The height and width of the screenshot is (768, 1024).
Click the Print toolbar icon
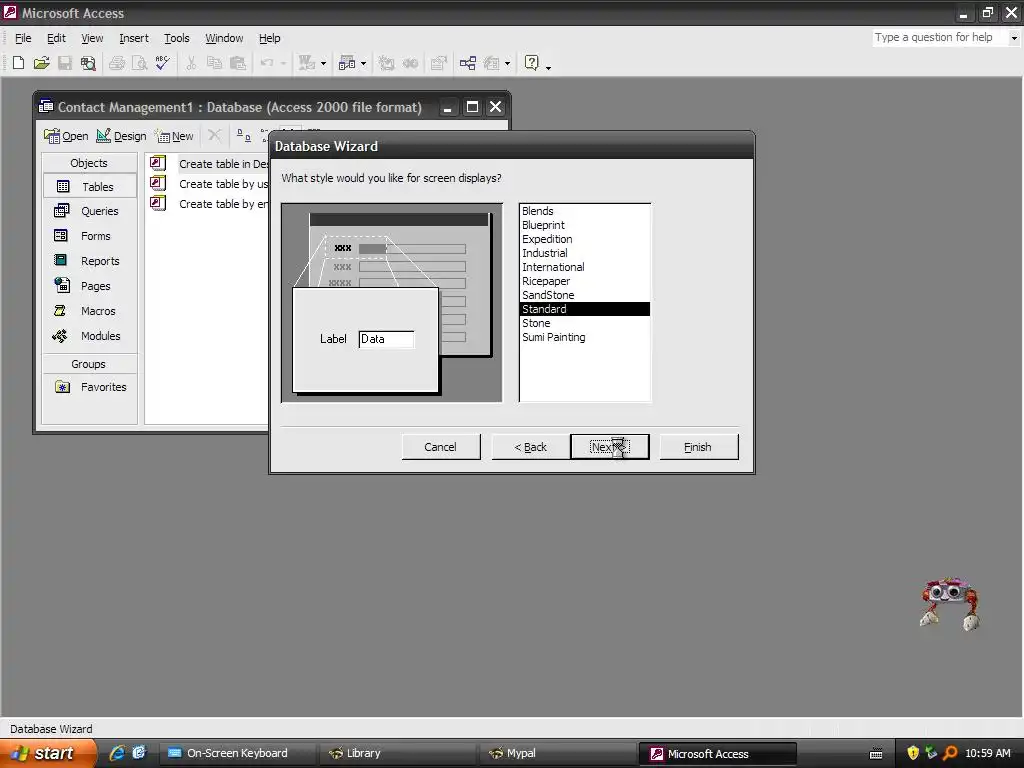click(x=117, y=63)
